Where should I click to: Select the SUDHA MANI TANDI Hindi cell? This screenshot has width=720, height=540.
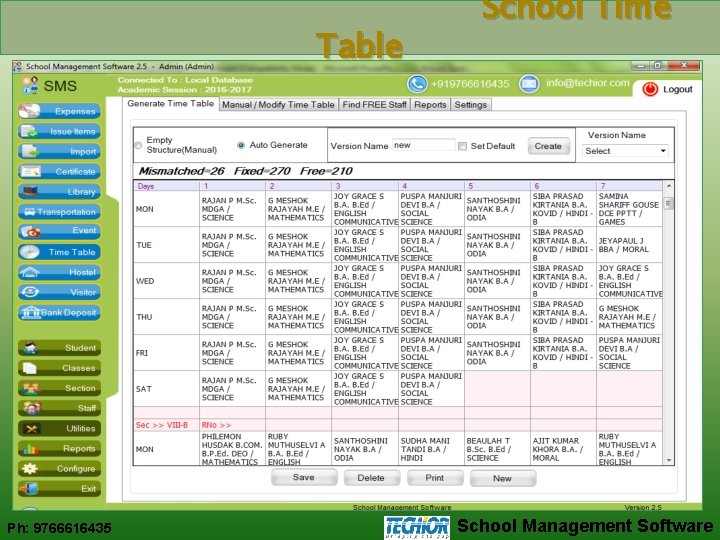coord(431,449)
